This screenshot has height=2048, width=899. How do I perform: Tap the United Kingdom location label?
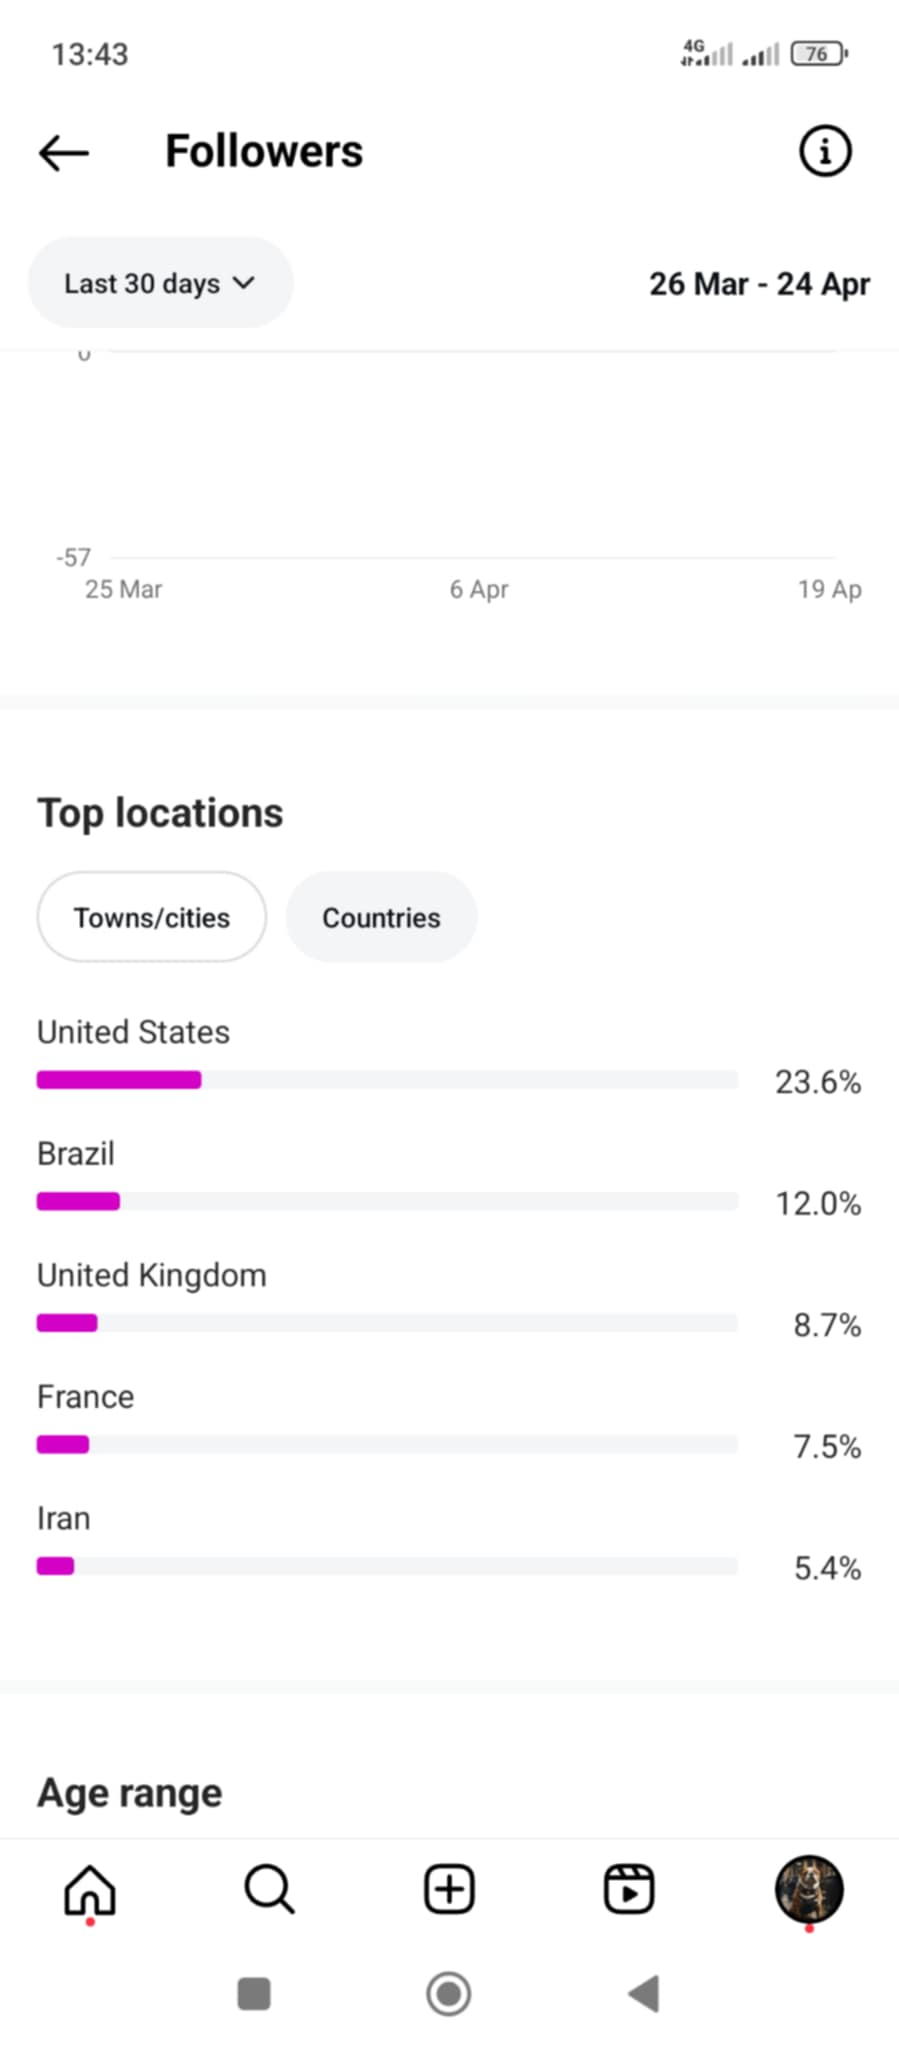pos(152,1275)
